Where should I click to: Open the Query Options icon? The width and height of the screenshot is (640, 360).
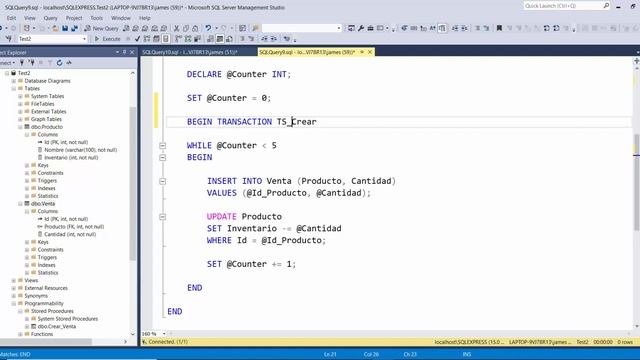pos(156,39)
